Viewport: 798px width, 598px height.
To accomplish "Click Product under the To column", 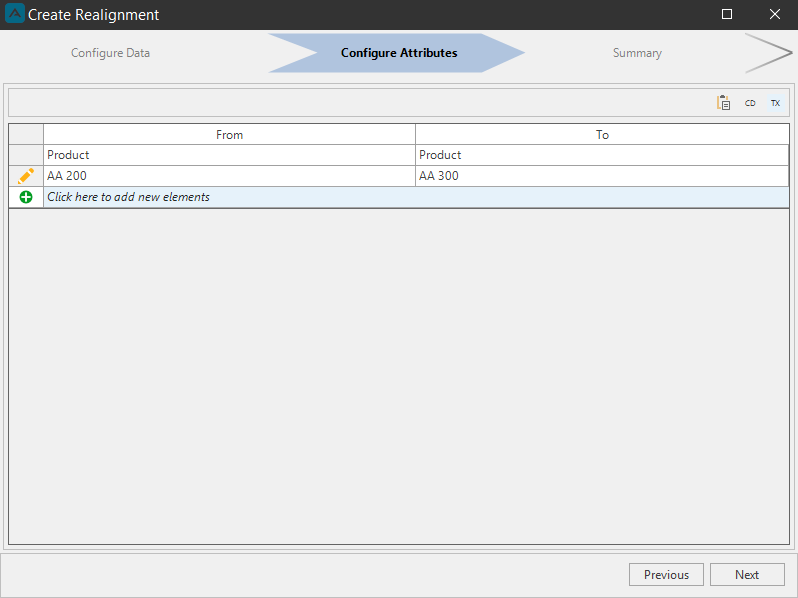I will [x=602, y=155].
